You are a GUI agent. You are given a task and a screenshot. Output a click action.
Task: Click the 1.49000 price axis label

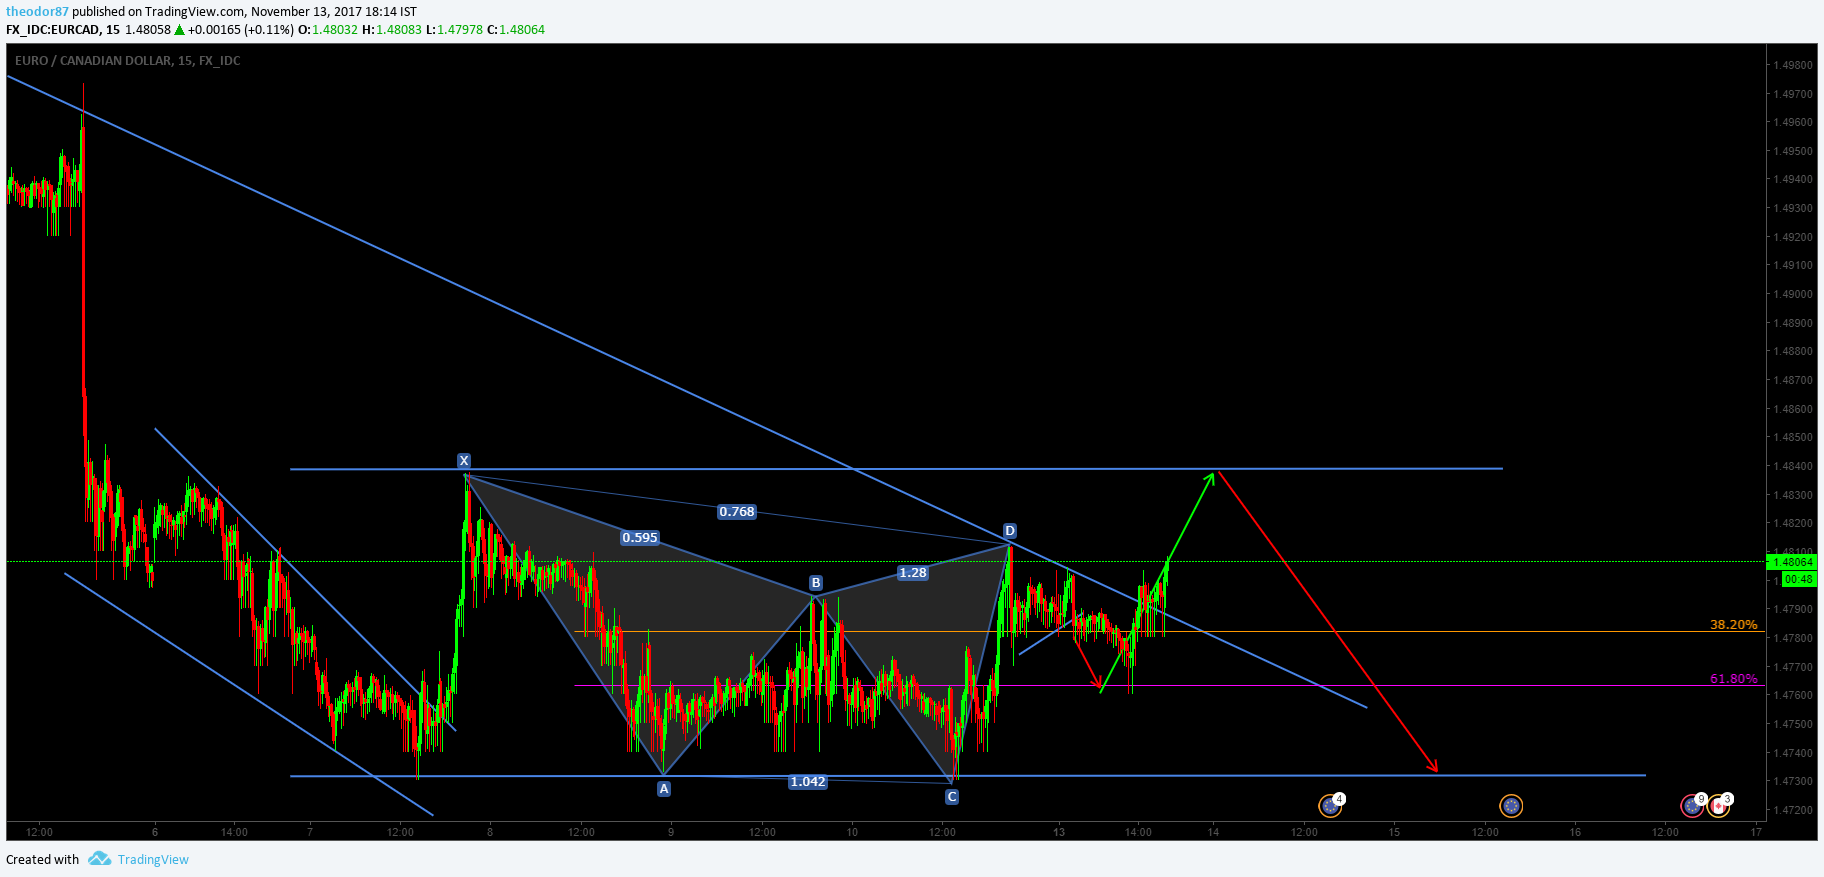coord(1793,295)
